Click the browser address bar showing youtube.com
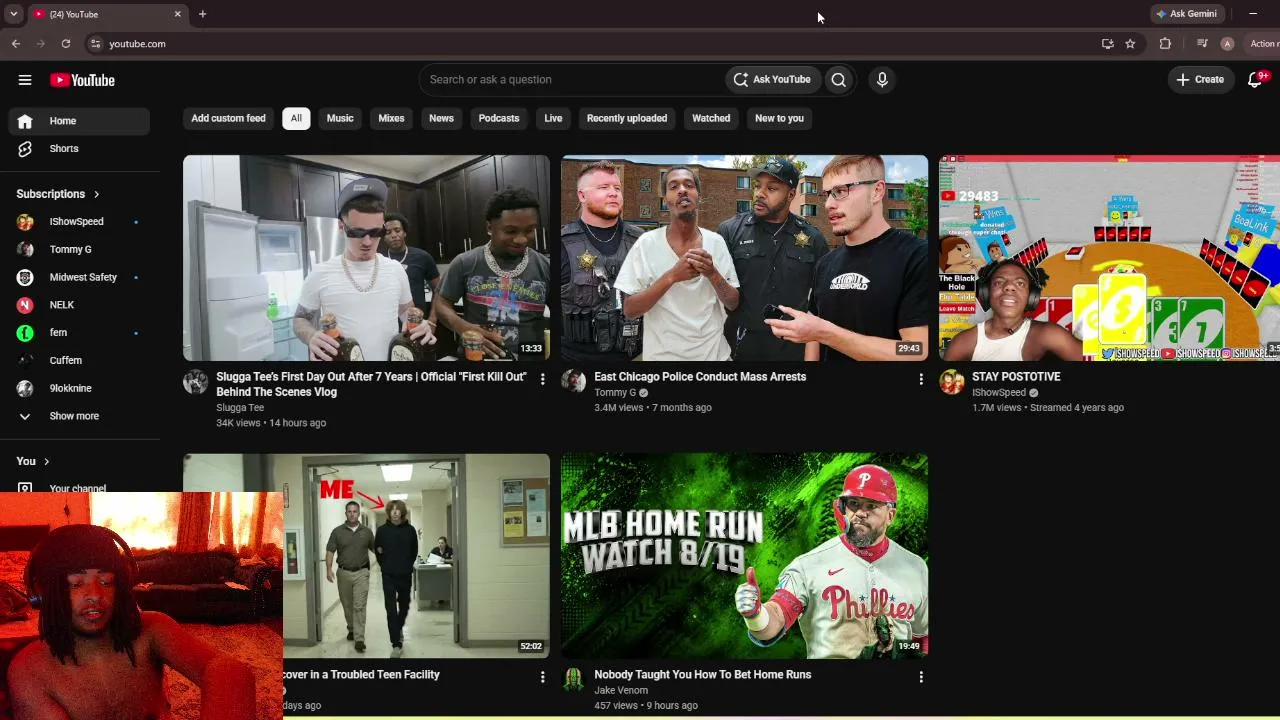 (x=590, y=44)
